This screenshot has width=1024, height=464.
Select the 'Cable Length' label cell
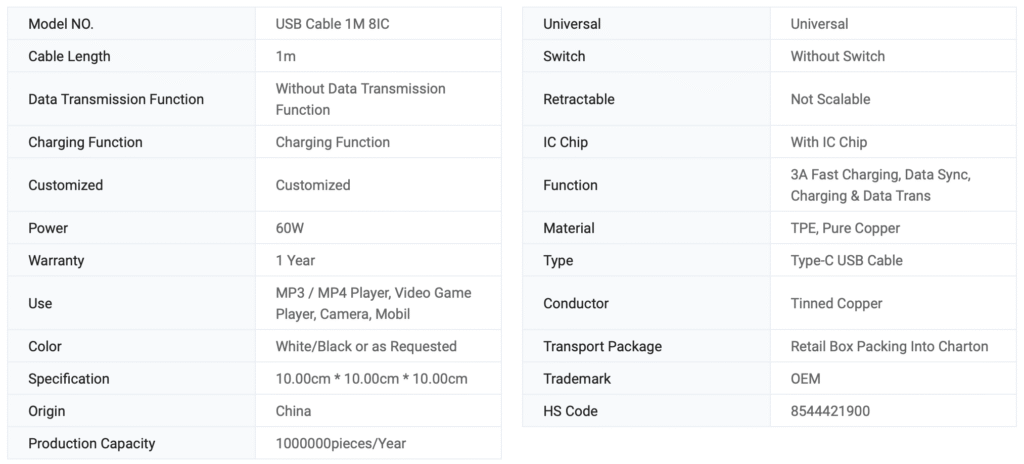click(69, 56)
